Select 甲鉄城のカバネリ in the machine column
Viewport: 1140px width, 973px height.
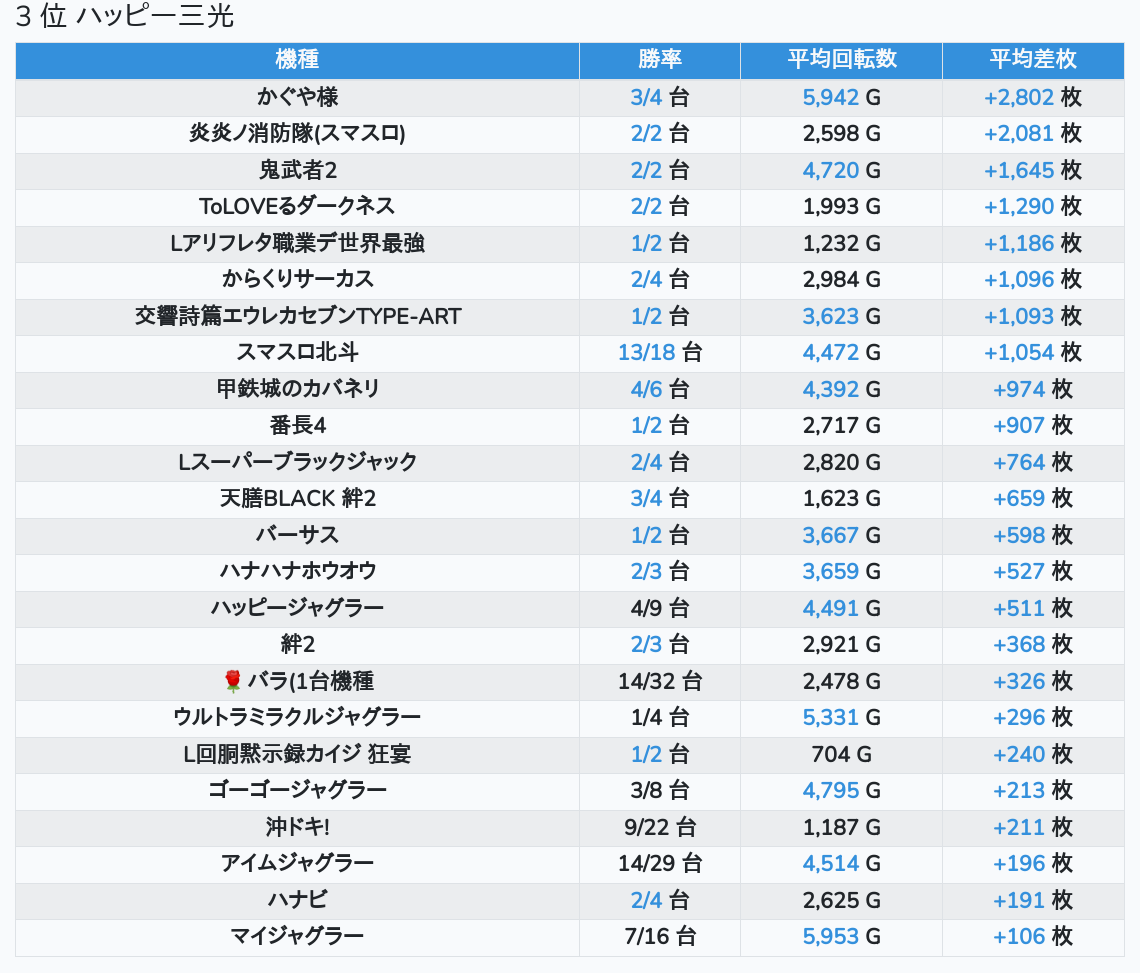[297, 389]
